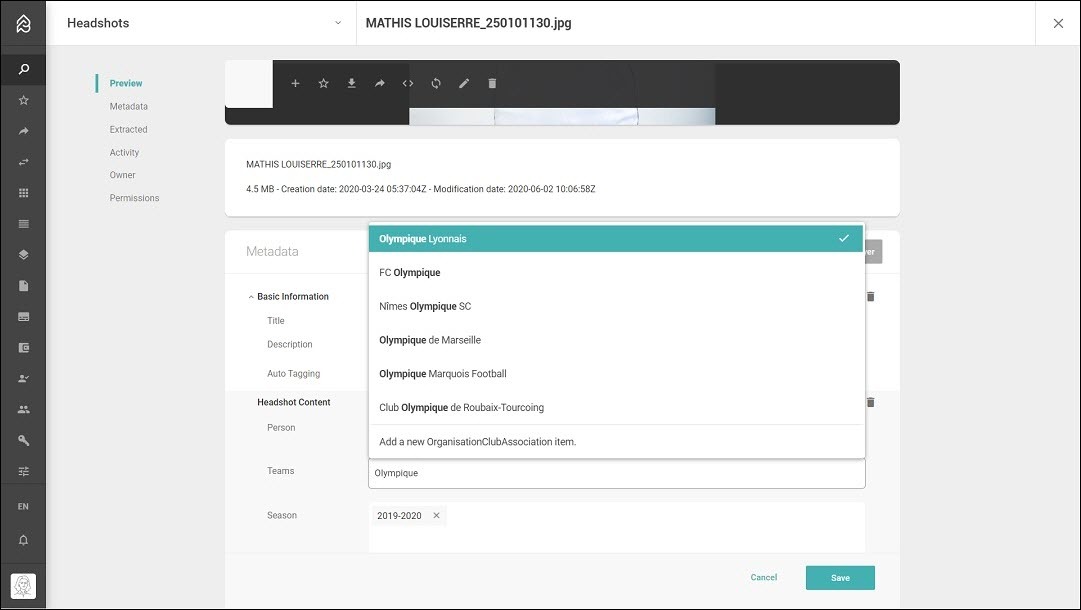Open the wrench tools icon in sidebar
The image size is (1081, 610).
tap(23, 440)
